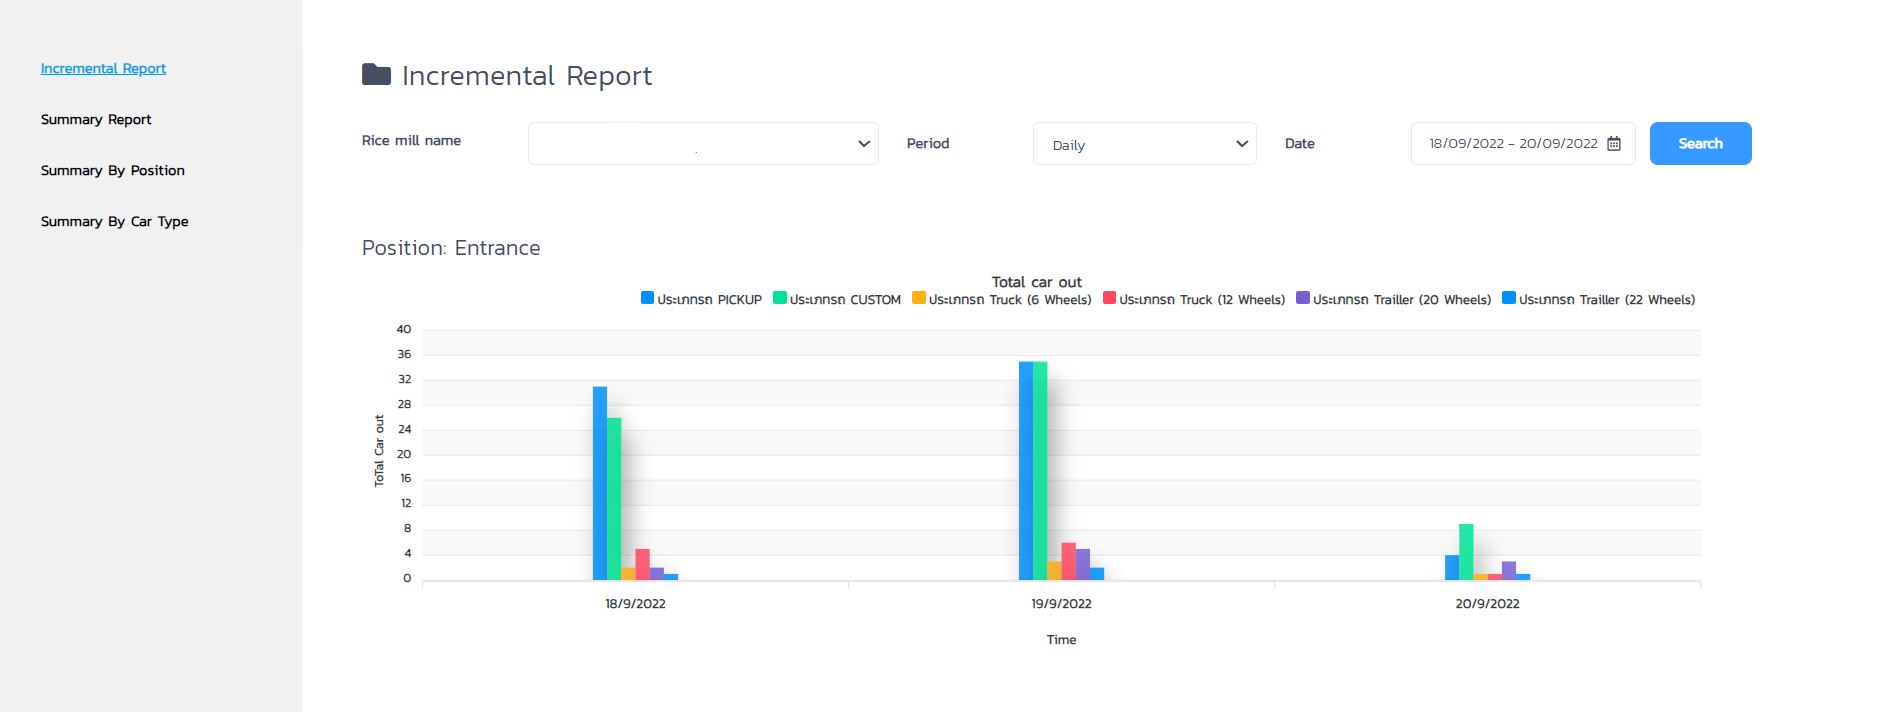
Task: Toggle PICKUP series in chart legend
Action: pos(701,299)
